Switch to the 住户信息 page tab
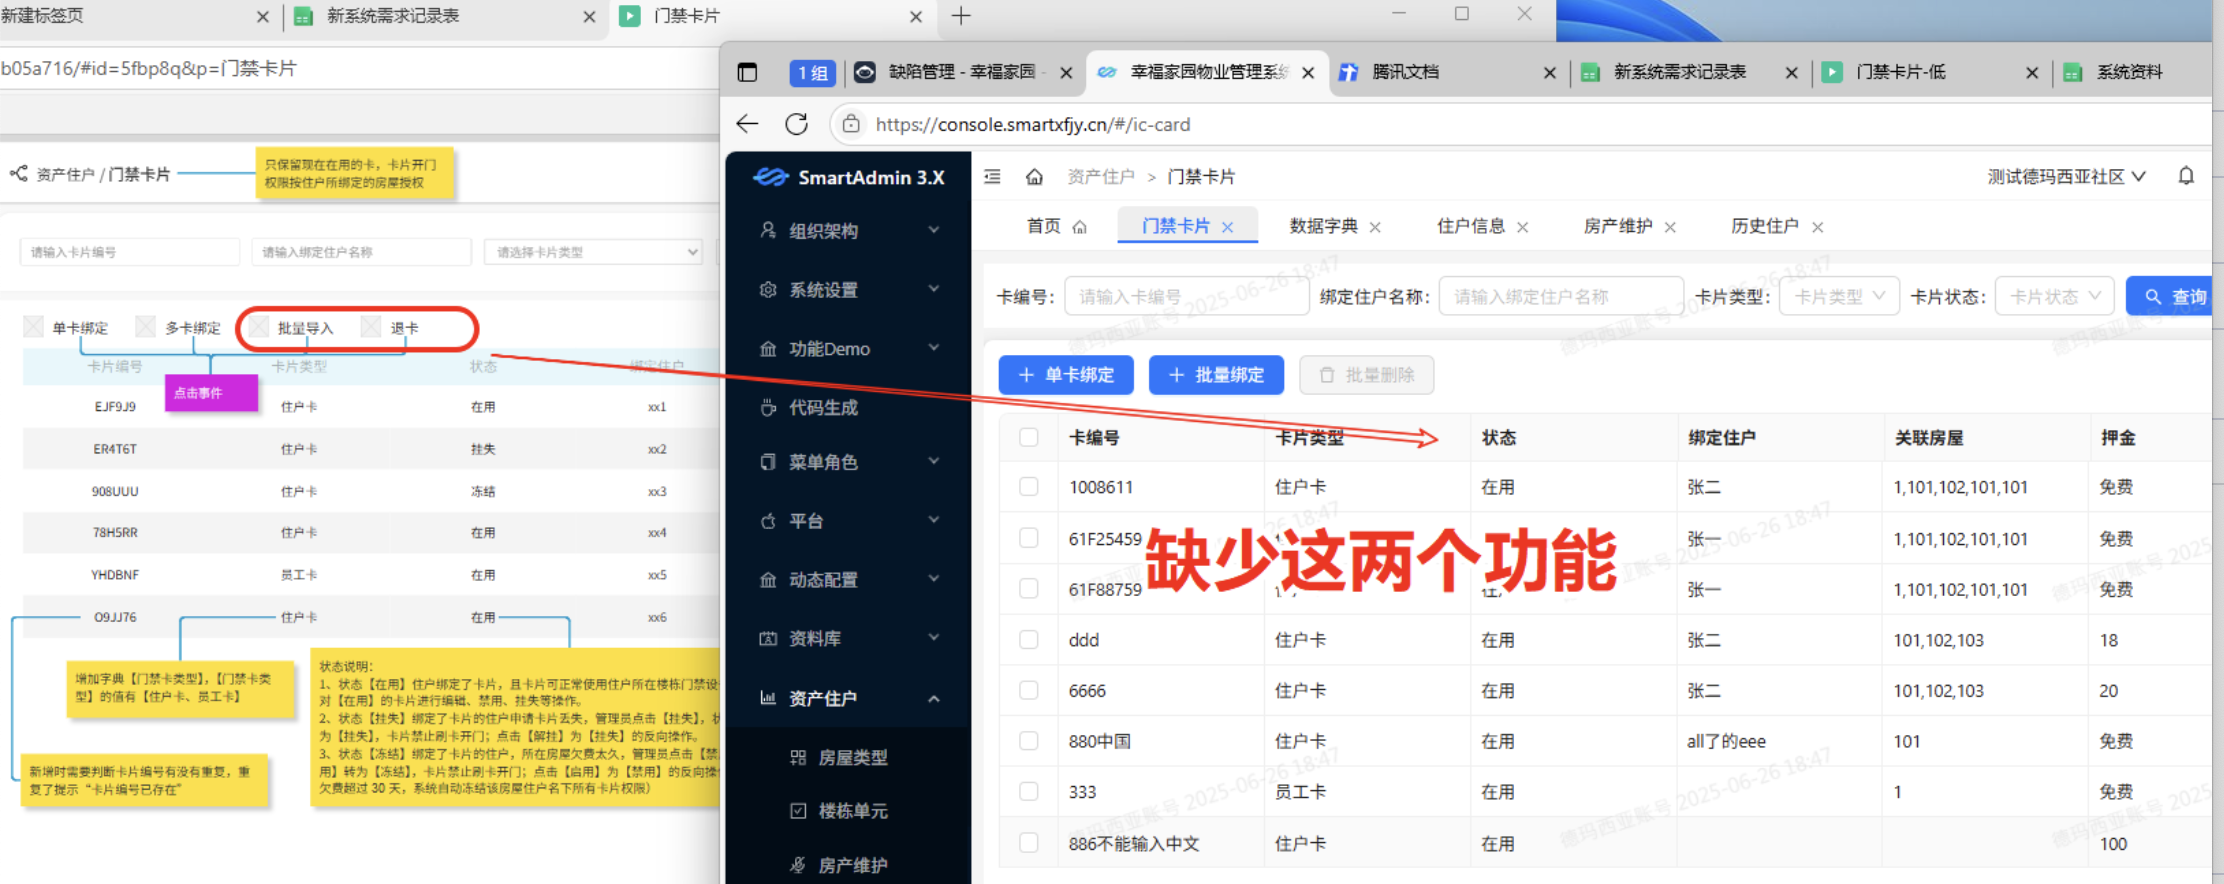Image resolution: width=2224 pixels, height=884 pixels. (x=1470, y=226)
